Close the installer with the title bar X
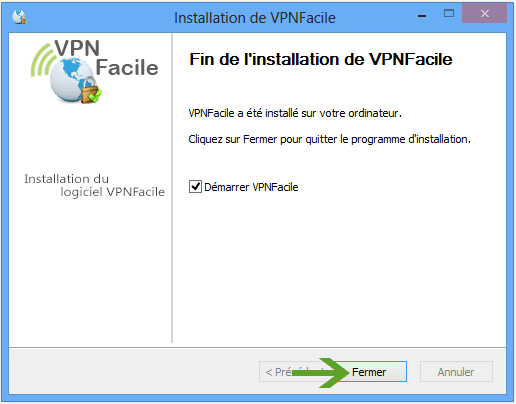 coord(485,13)
